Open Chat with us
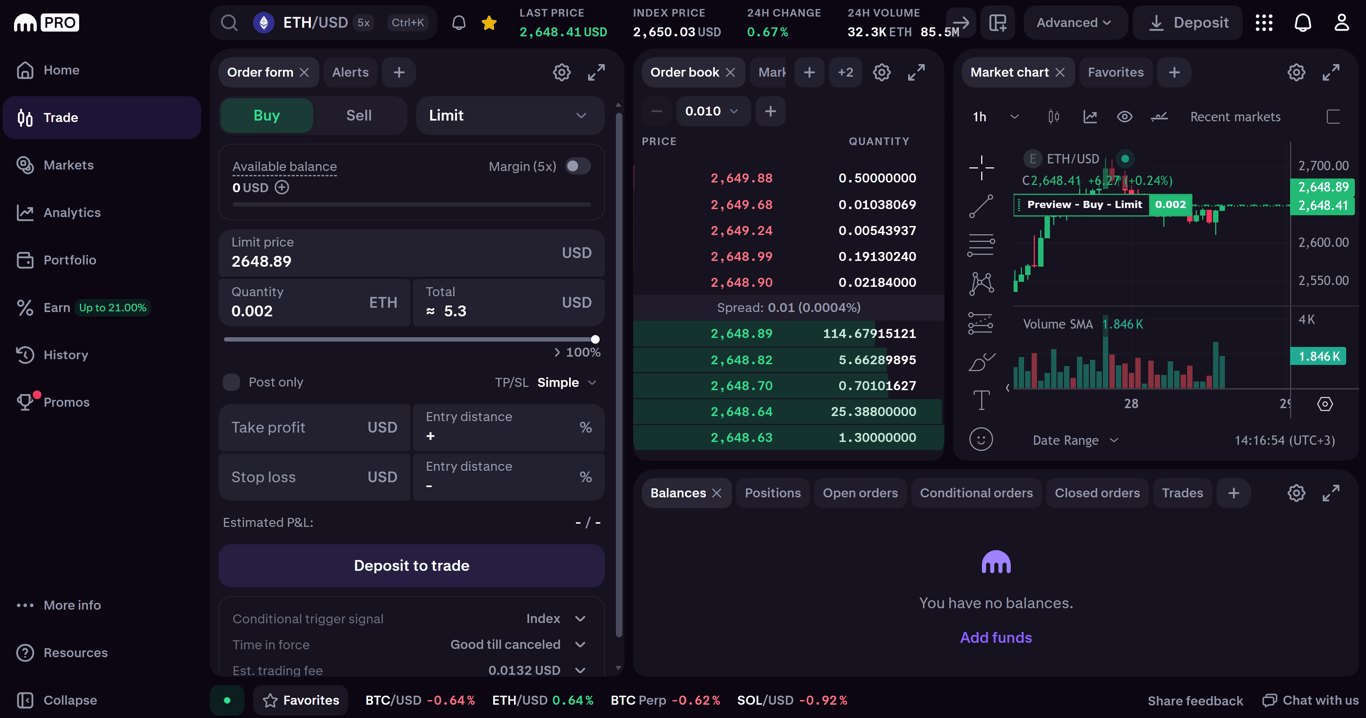 (x=1311, y=700)
